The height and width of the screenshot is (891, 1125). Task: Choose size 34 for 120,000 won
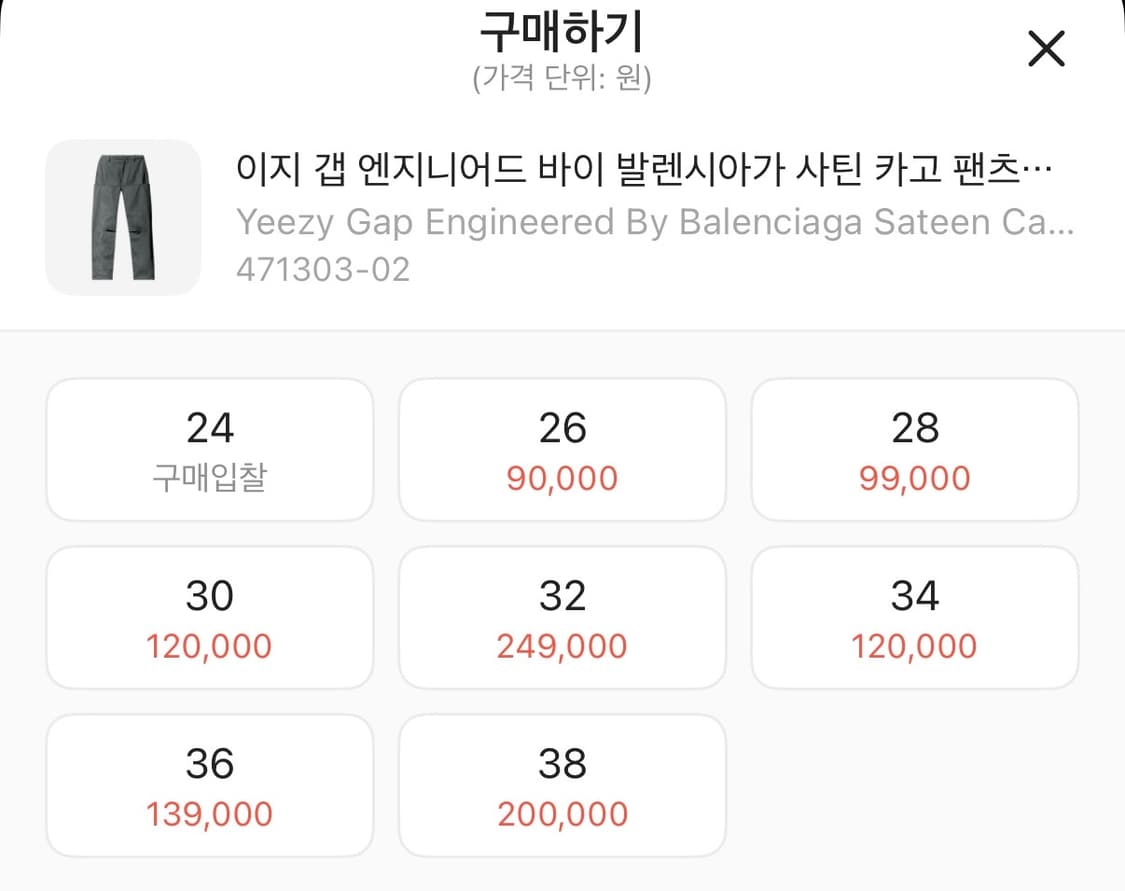coord(915,617)
